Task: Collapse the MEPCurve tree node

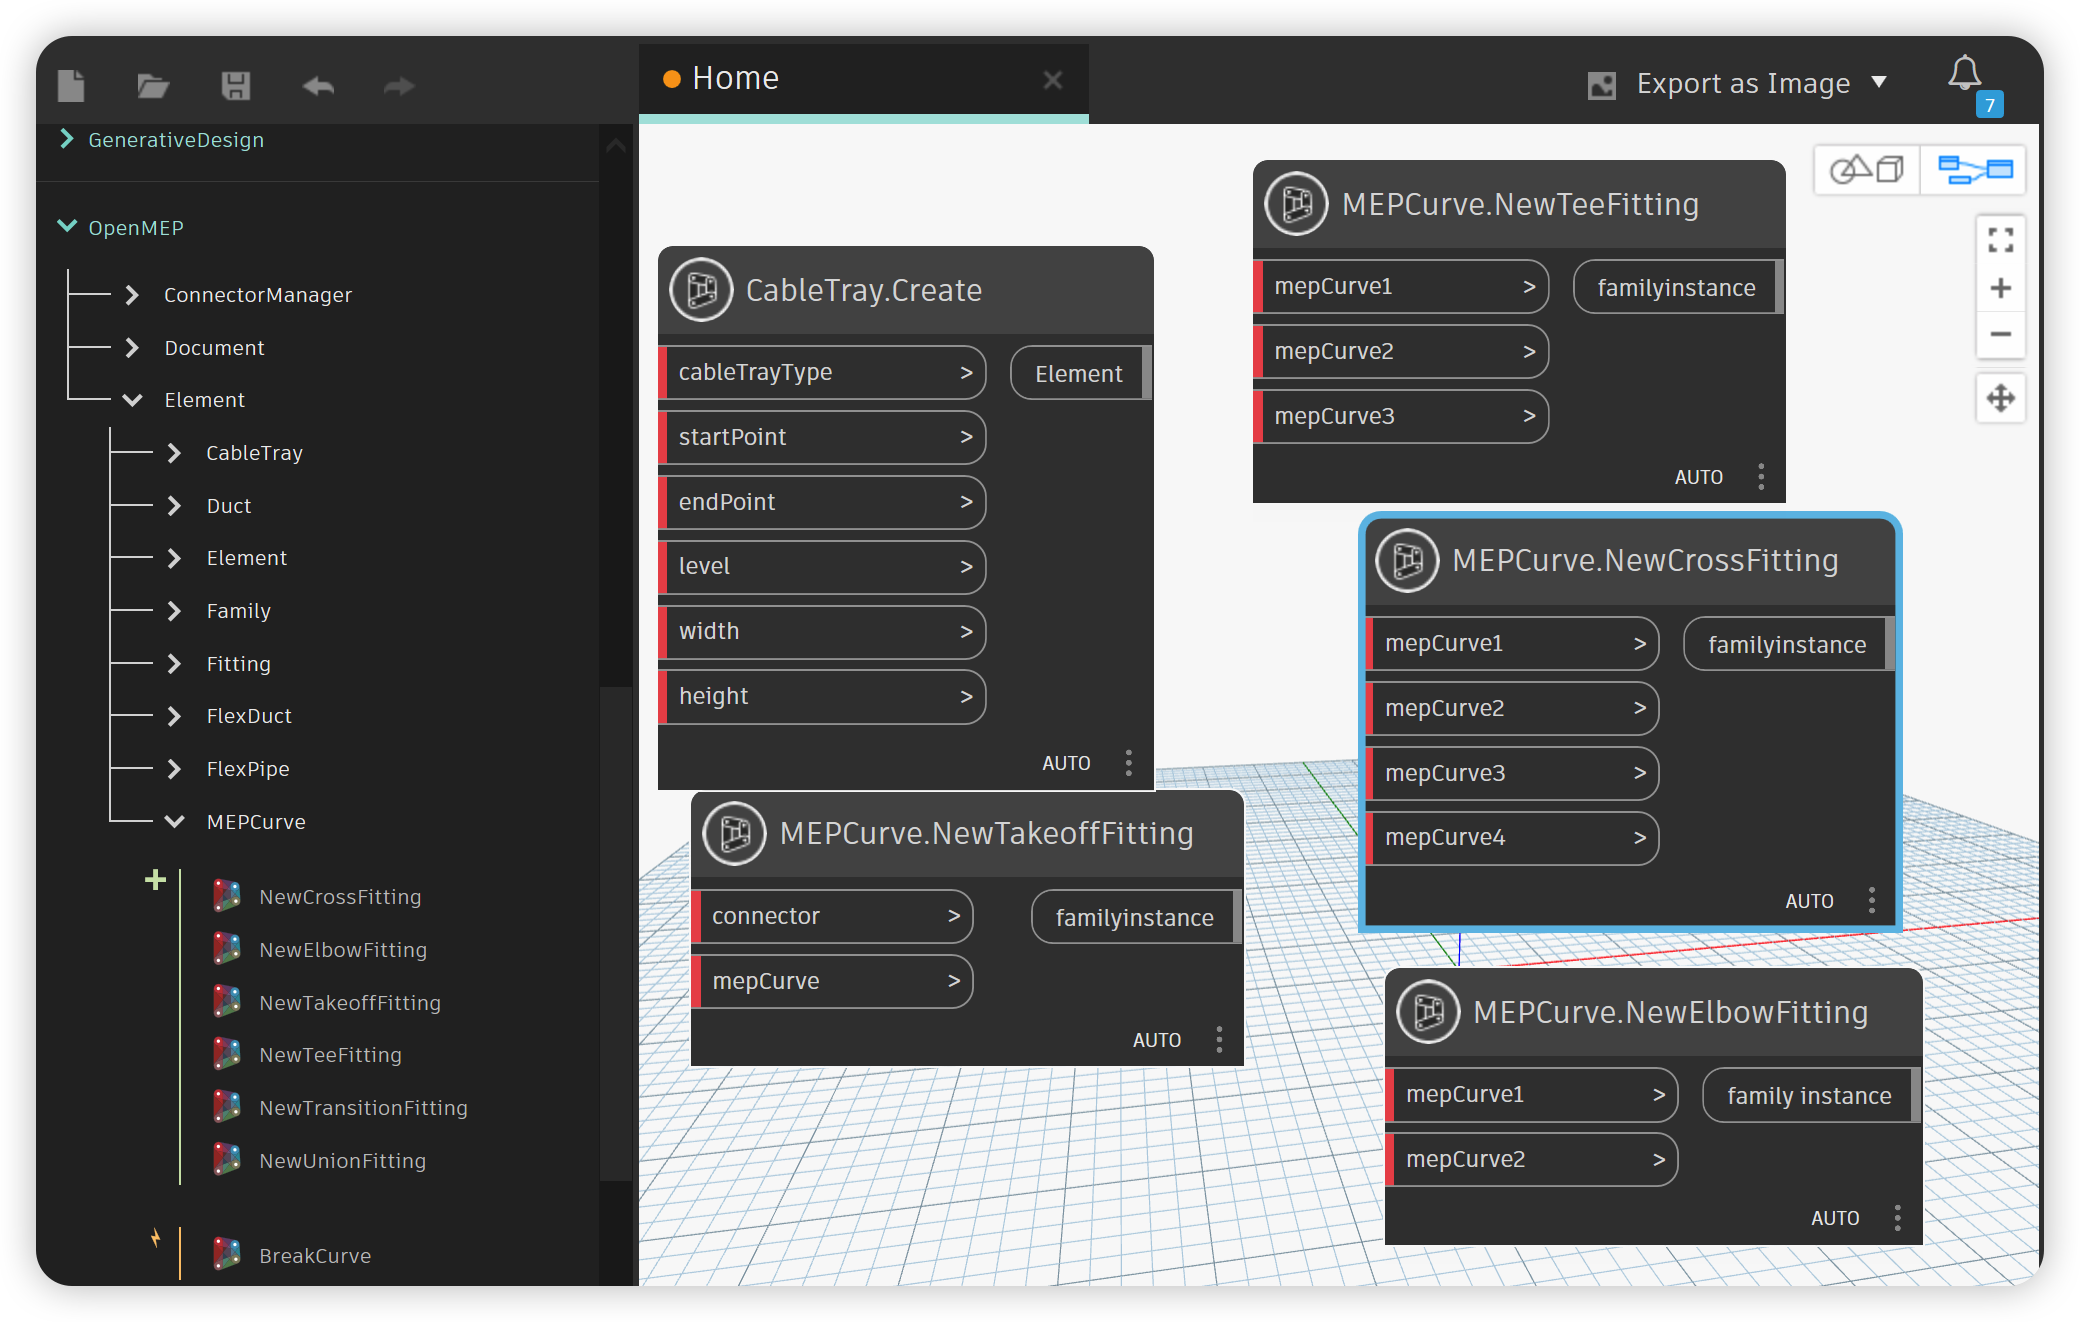Action: [174, 821]
